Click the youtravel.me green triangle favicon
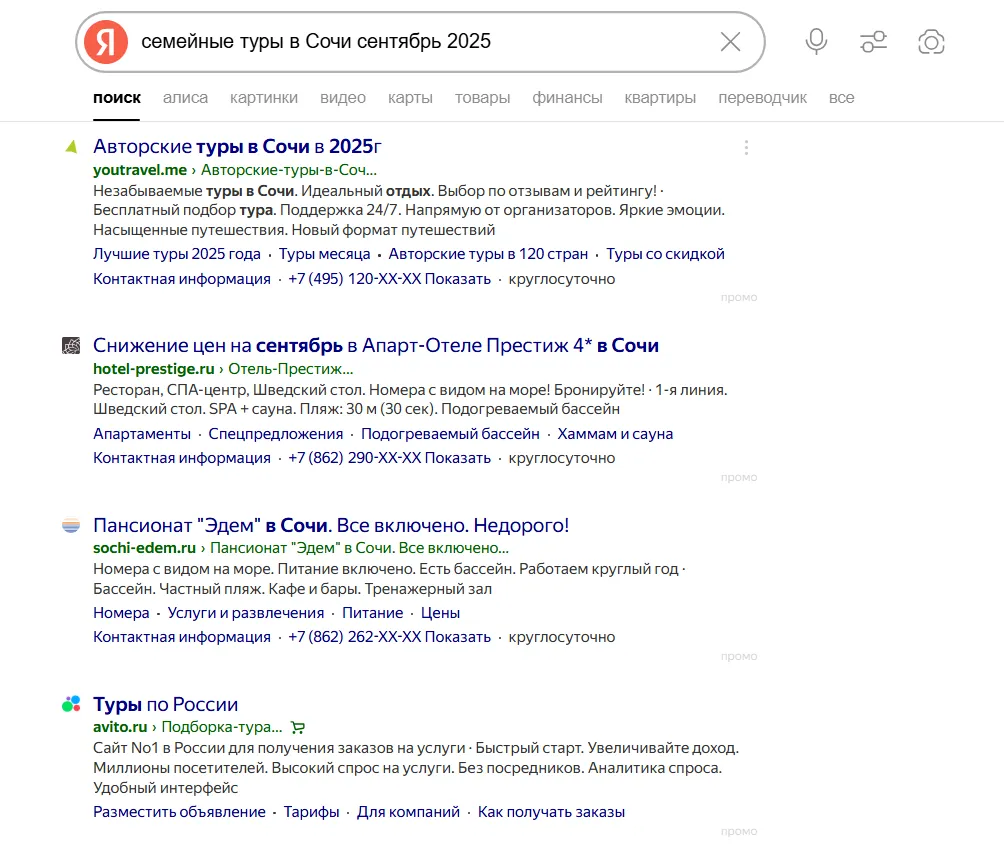Viewport: 1004px width, 856px height. 71,147
